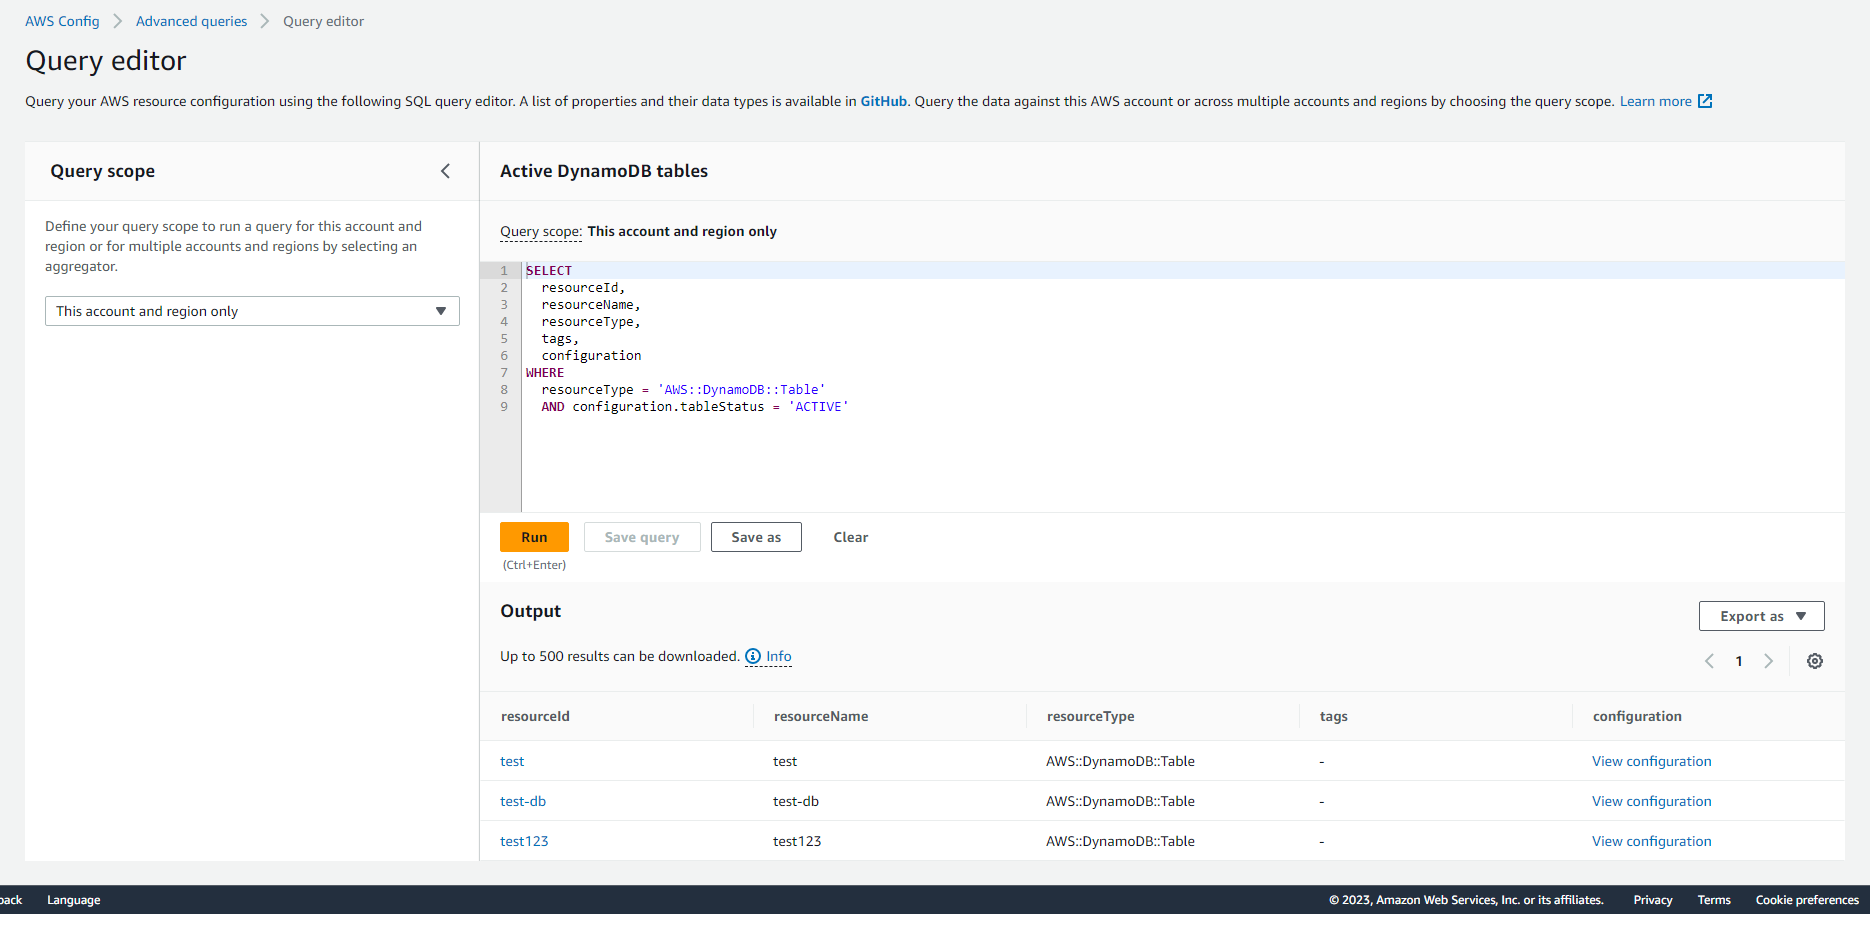
Task: Open the Advanced queries breadcrumb
Action: [191, 20]
